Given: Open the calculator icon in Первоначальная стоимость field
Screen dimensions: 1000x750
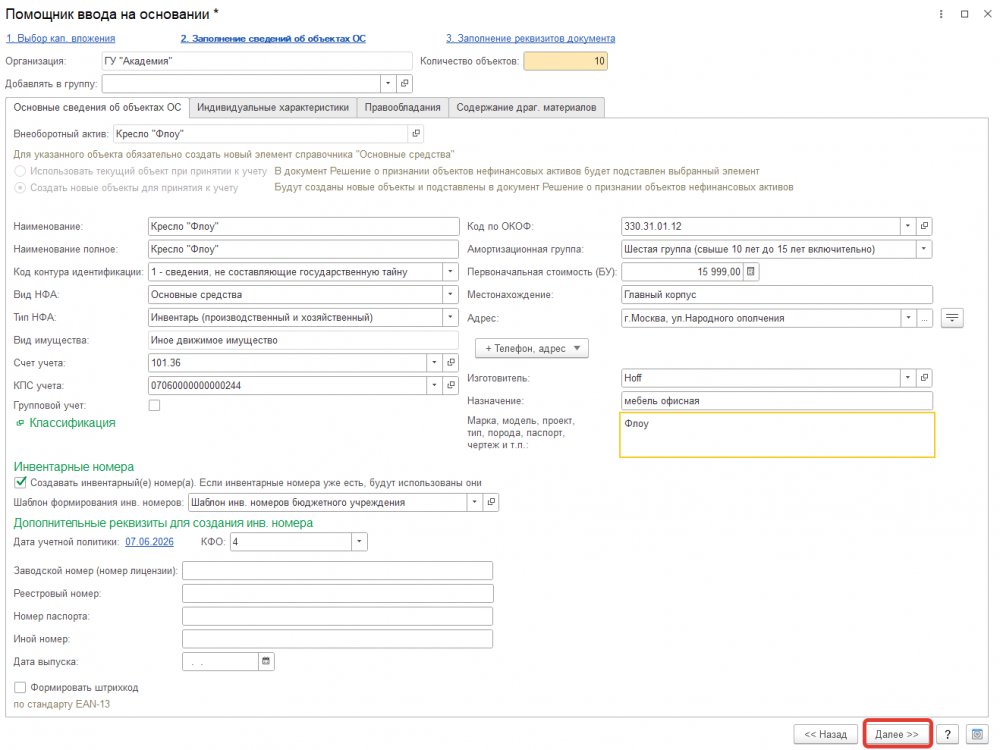Looking at the screenshot, I should click(751, 272).
